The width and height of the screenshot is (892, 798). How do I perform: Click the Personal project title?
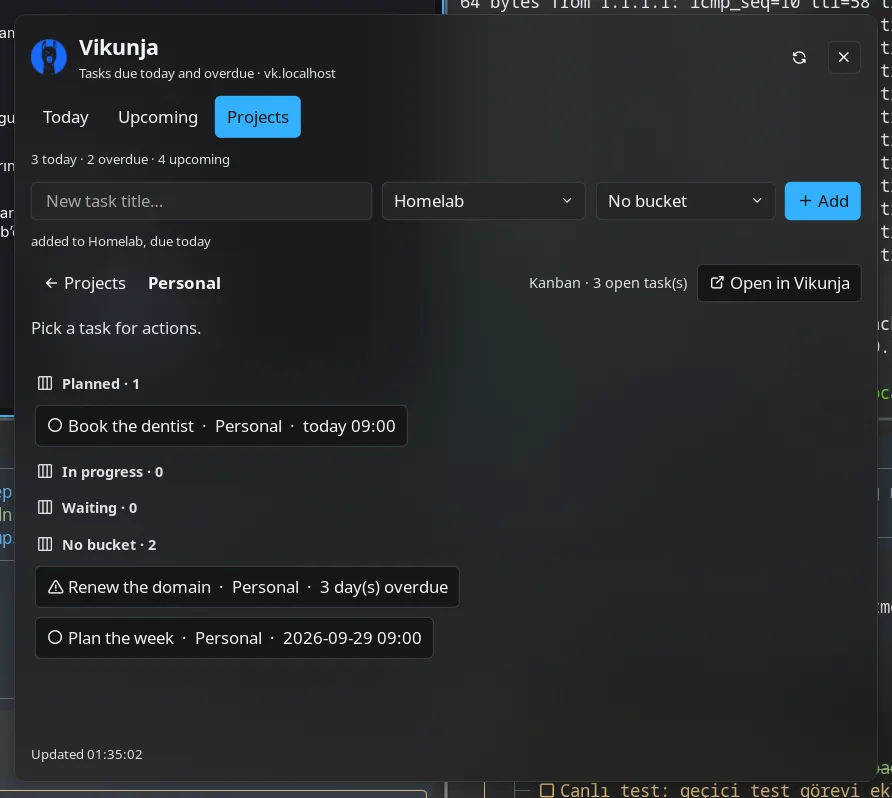[184, 283]
